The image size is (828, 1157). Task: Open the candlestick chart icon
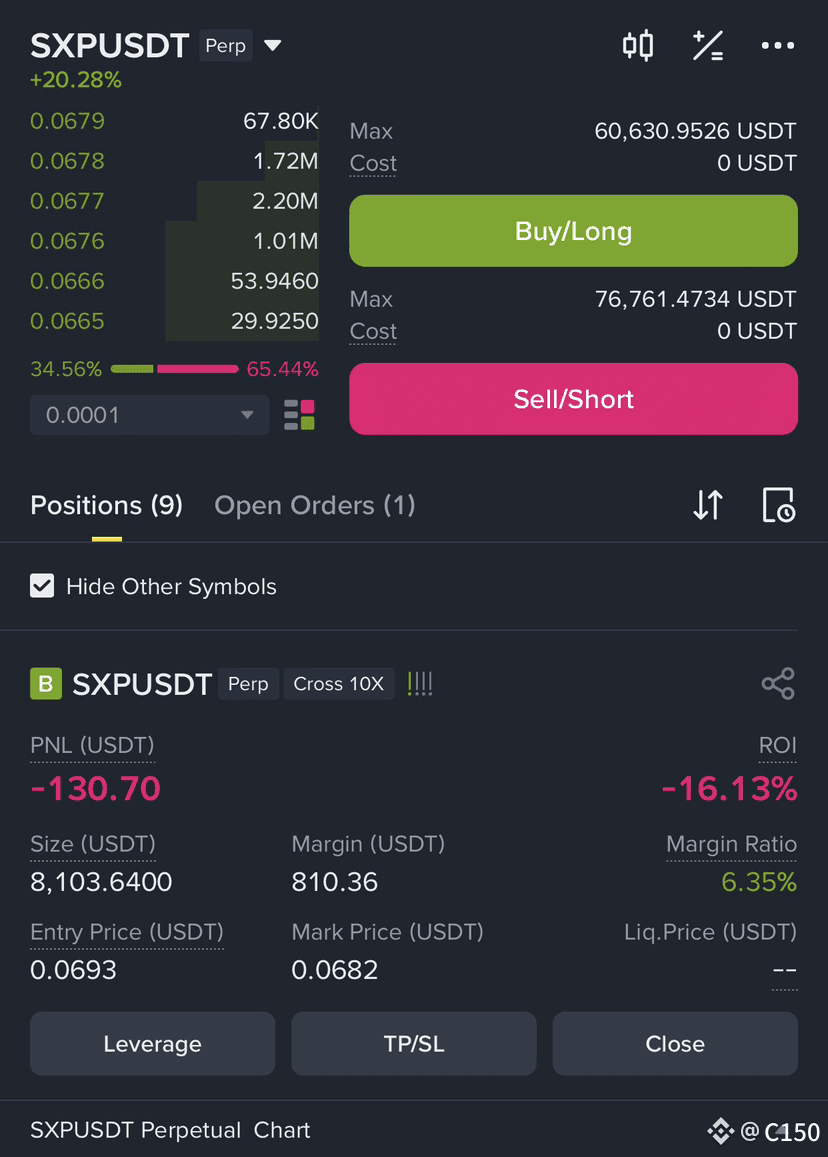[x=638, y=46]
